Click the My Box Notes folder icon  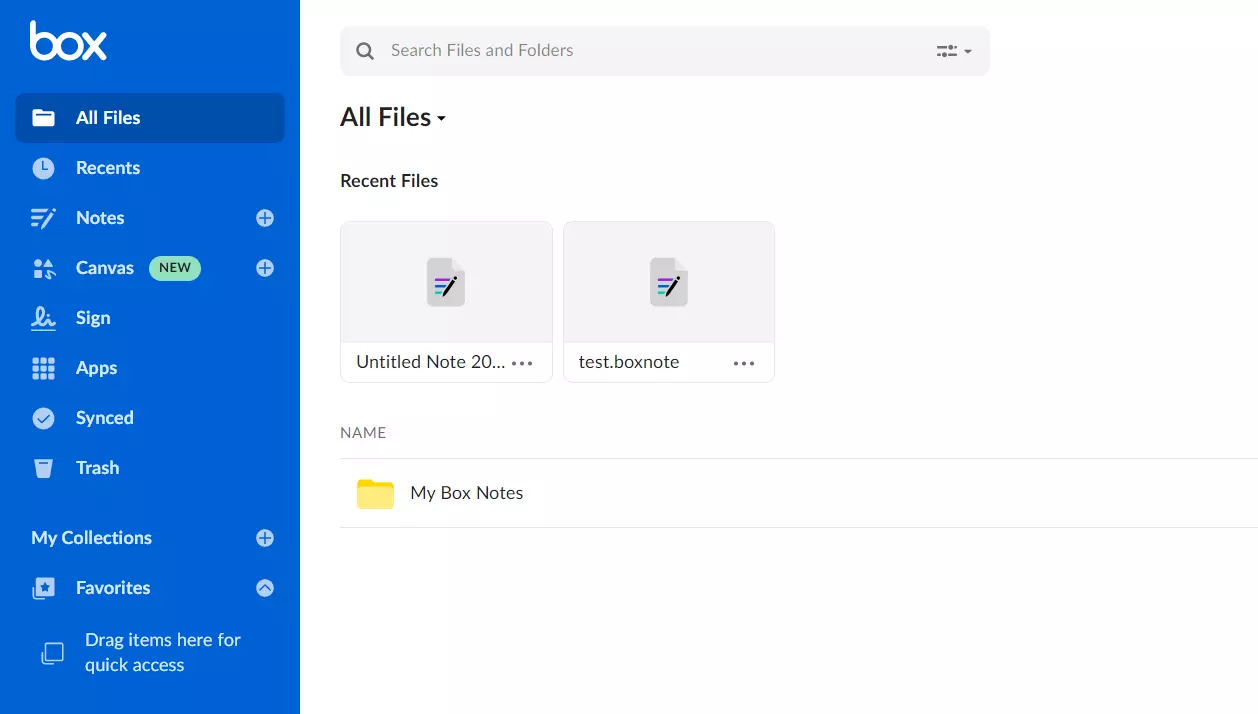pyautogui.click(x=375, y=494)
